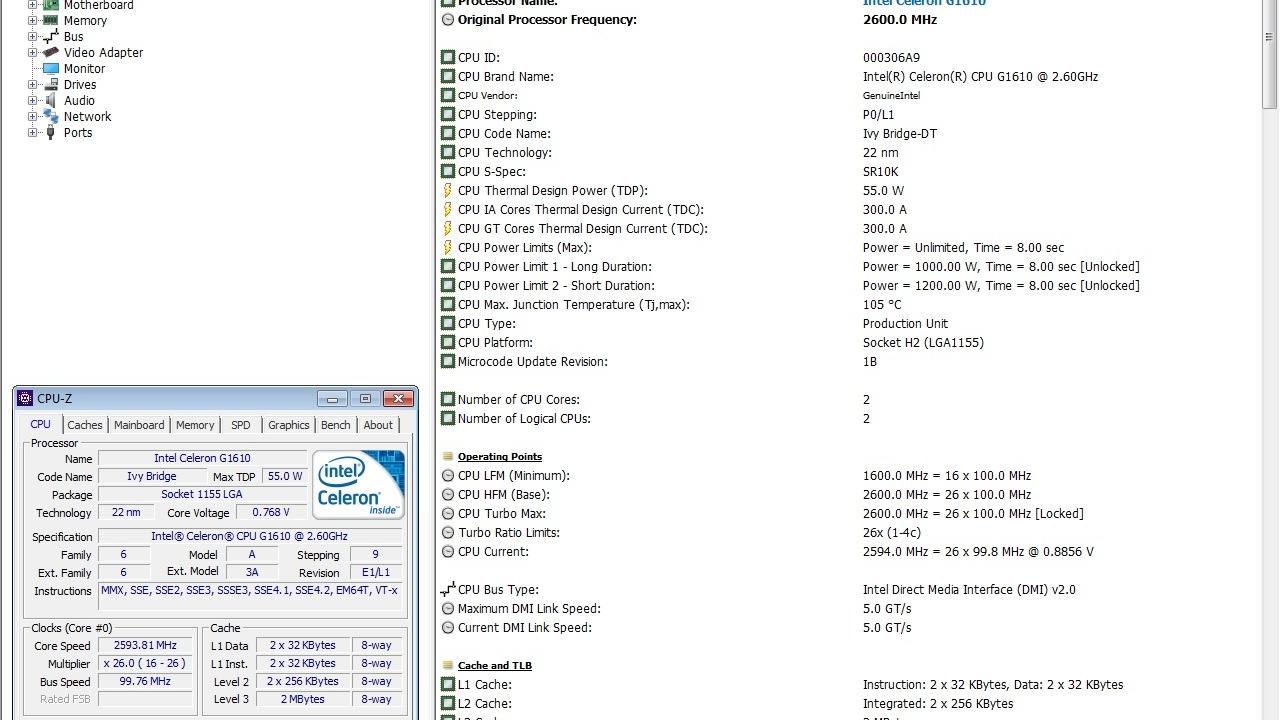The height and width of the screenshot is (720, 1280).
Task: Expand the Network tree node
Action: [32, 116]
